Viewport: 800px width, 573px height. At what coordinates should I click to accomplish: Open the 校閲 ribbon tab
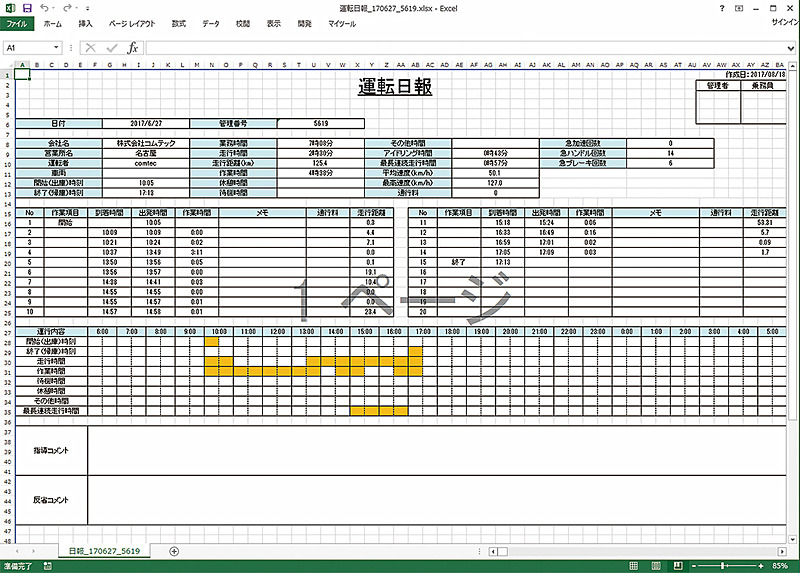243,23
